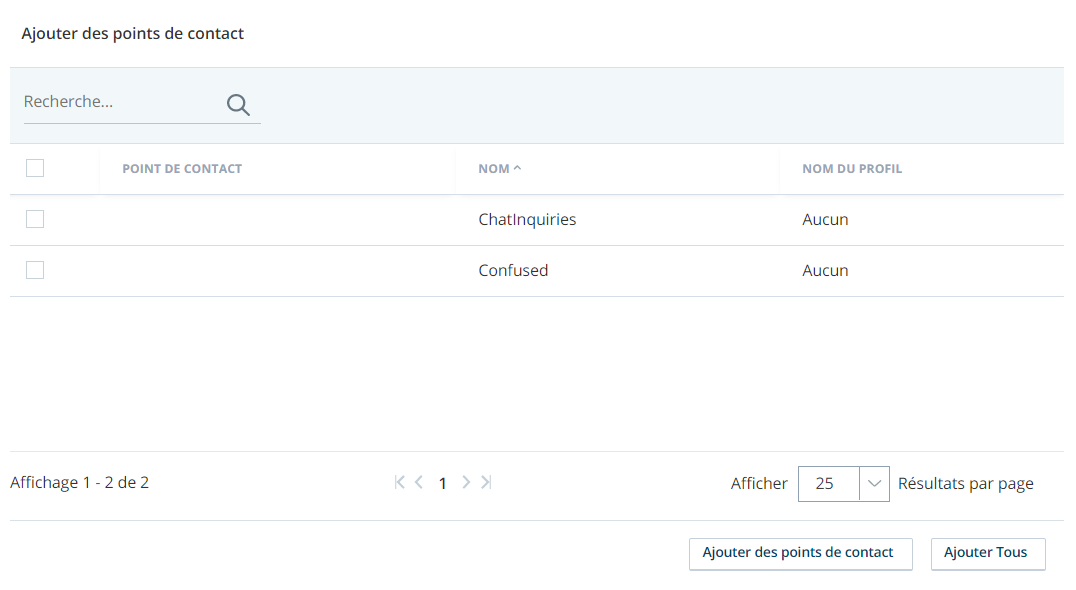The height and width of the screenshot is (590, 1076).
Task: Open the results per page dropdown arrow
Action: [874, 484]
